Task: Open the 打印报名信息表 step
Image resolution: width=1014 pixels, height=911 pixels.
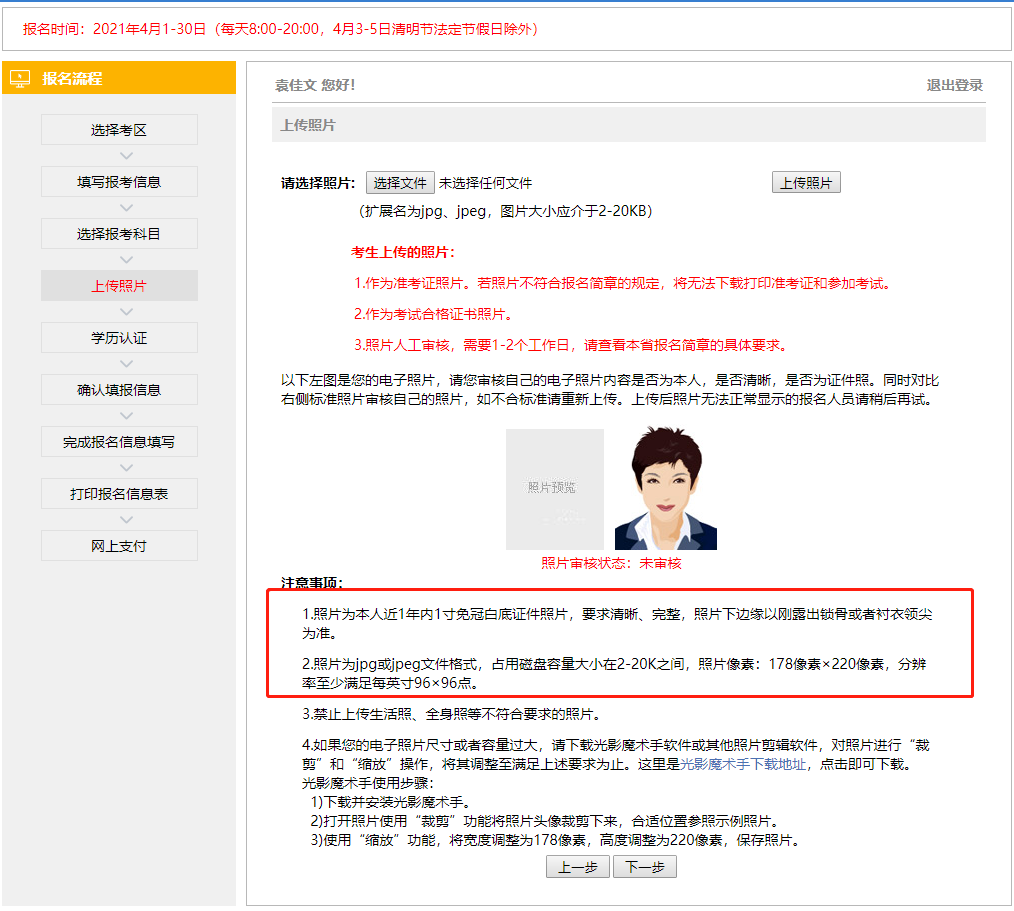Action: (118, 493)
